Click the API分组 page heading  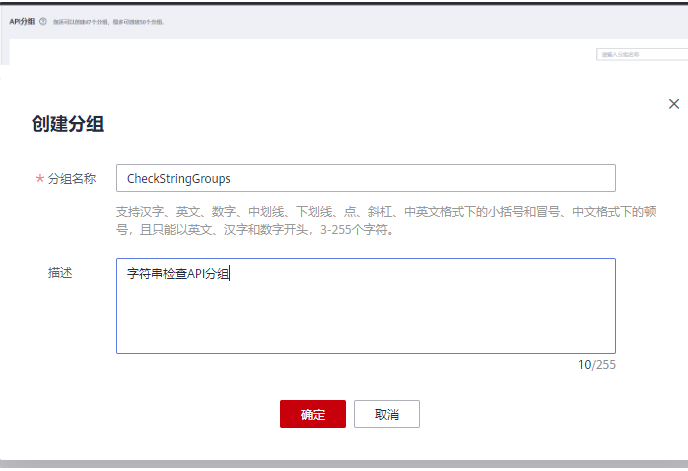tap(22, 21)
